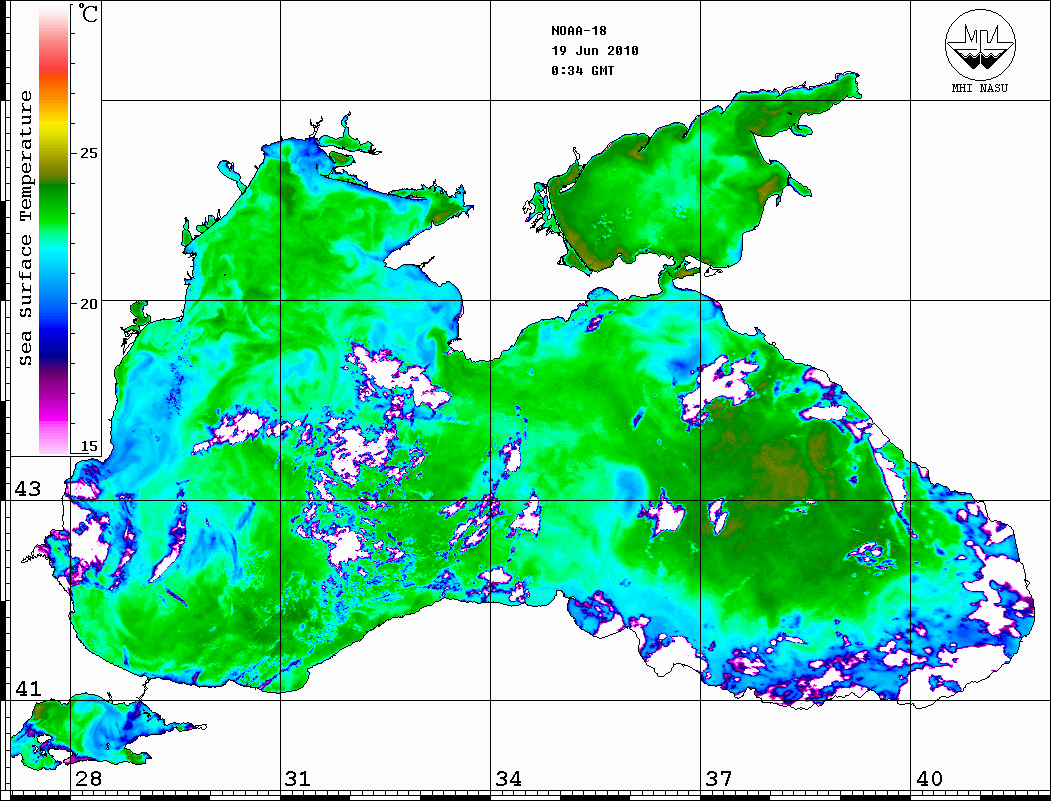Select the 'NOAA-18' satellite label
Screen dimensions: 1051x801
coord(578,31)
